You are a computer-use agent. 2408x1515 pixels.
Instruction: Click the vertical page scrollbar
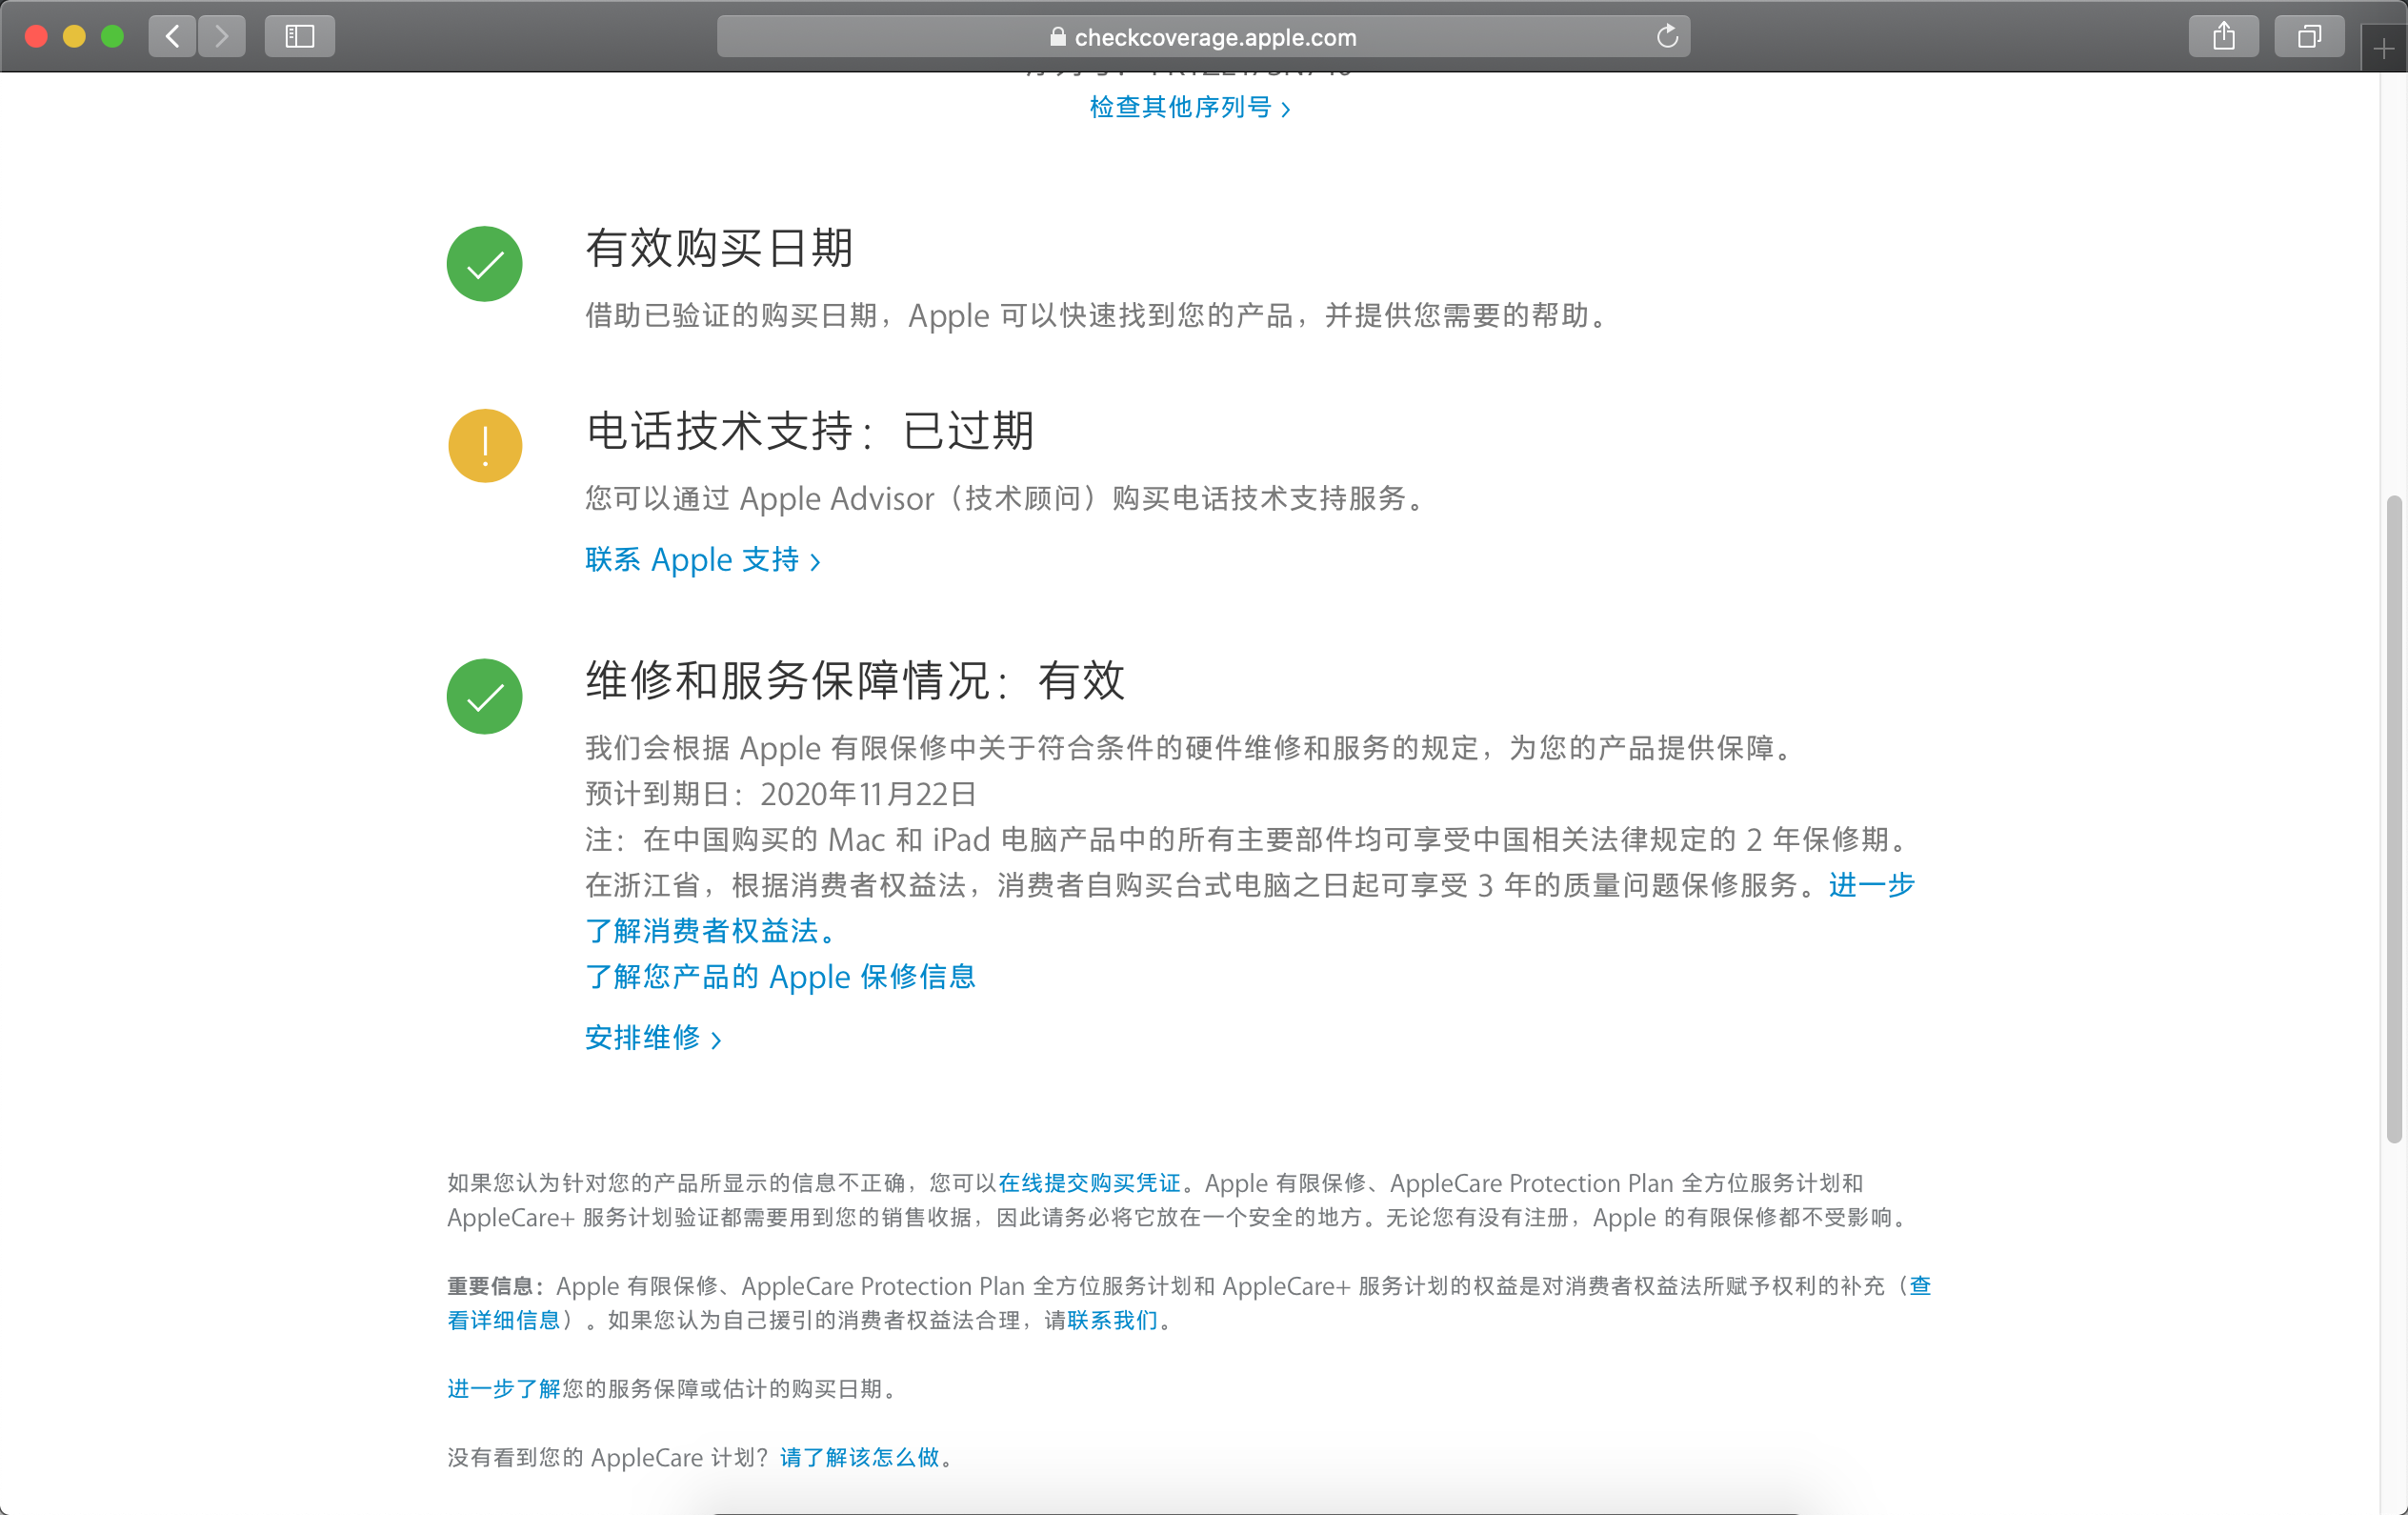2393,818
